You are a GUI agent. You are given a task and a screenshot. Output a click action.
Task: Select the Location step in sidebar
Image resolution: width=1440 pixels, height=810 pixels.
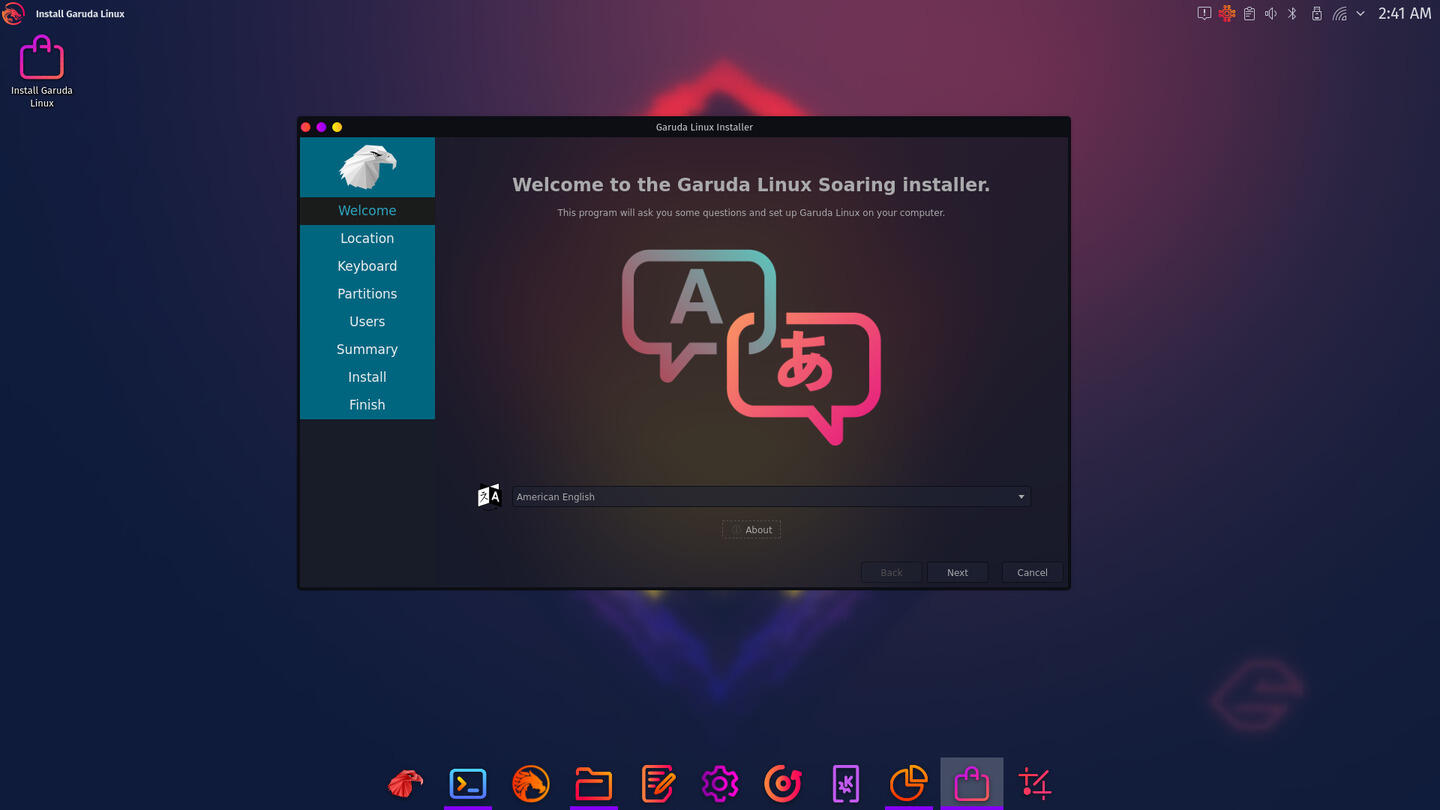click(x=367, y=238)
